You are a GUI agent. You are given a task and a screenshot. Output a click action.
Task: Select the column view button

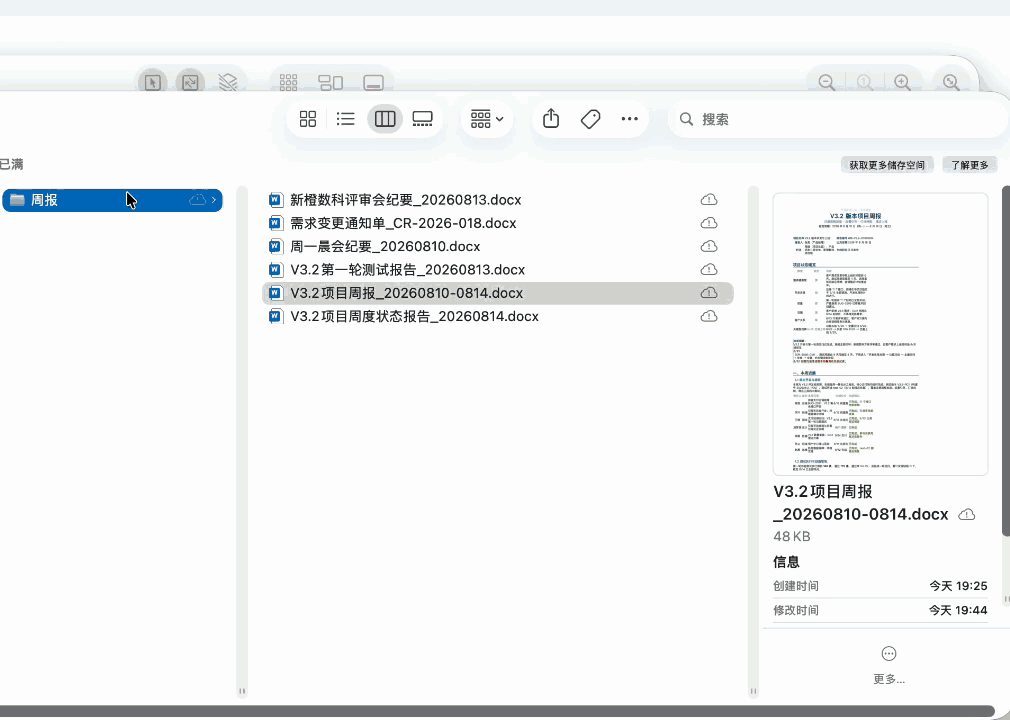point(385,119)
